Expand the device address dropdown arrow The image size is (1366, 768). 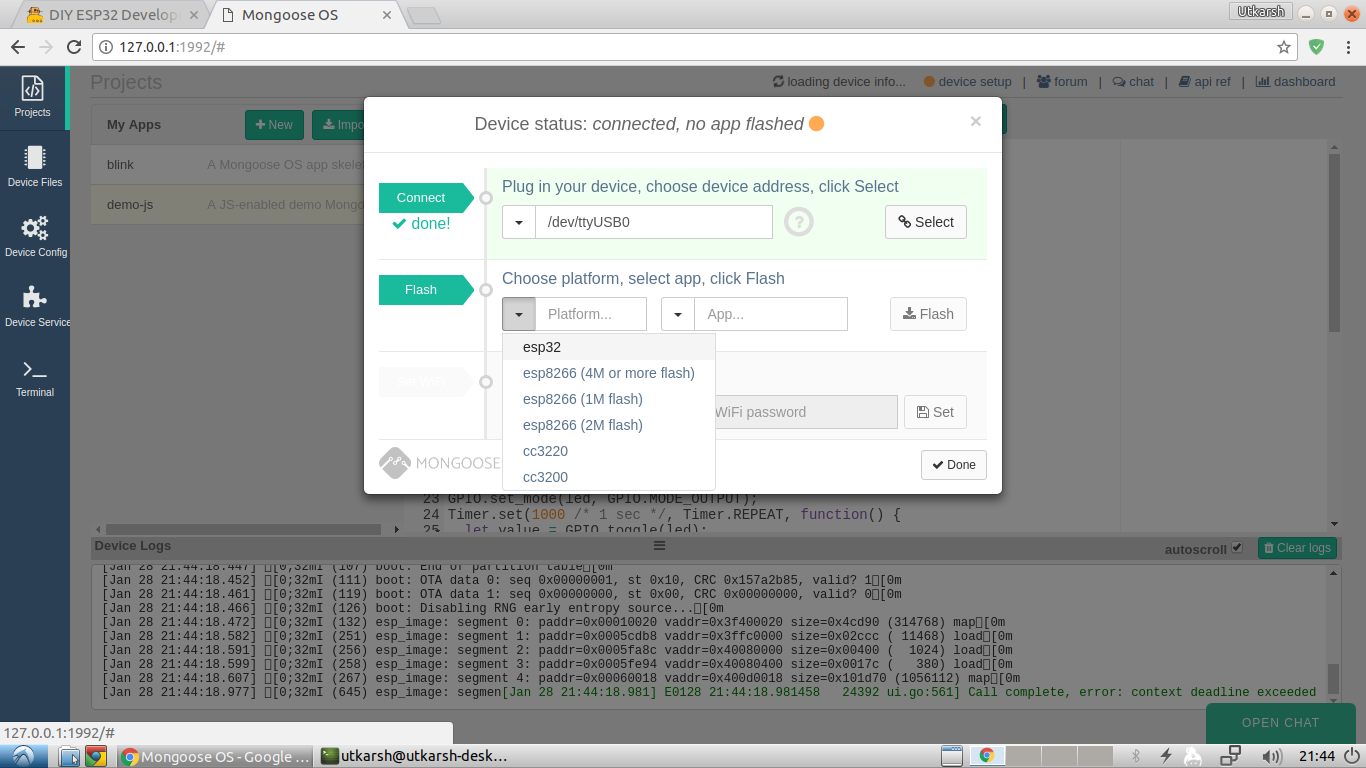tap(519, 222)
